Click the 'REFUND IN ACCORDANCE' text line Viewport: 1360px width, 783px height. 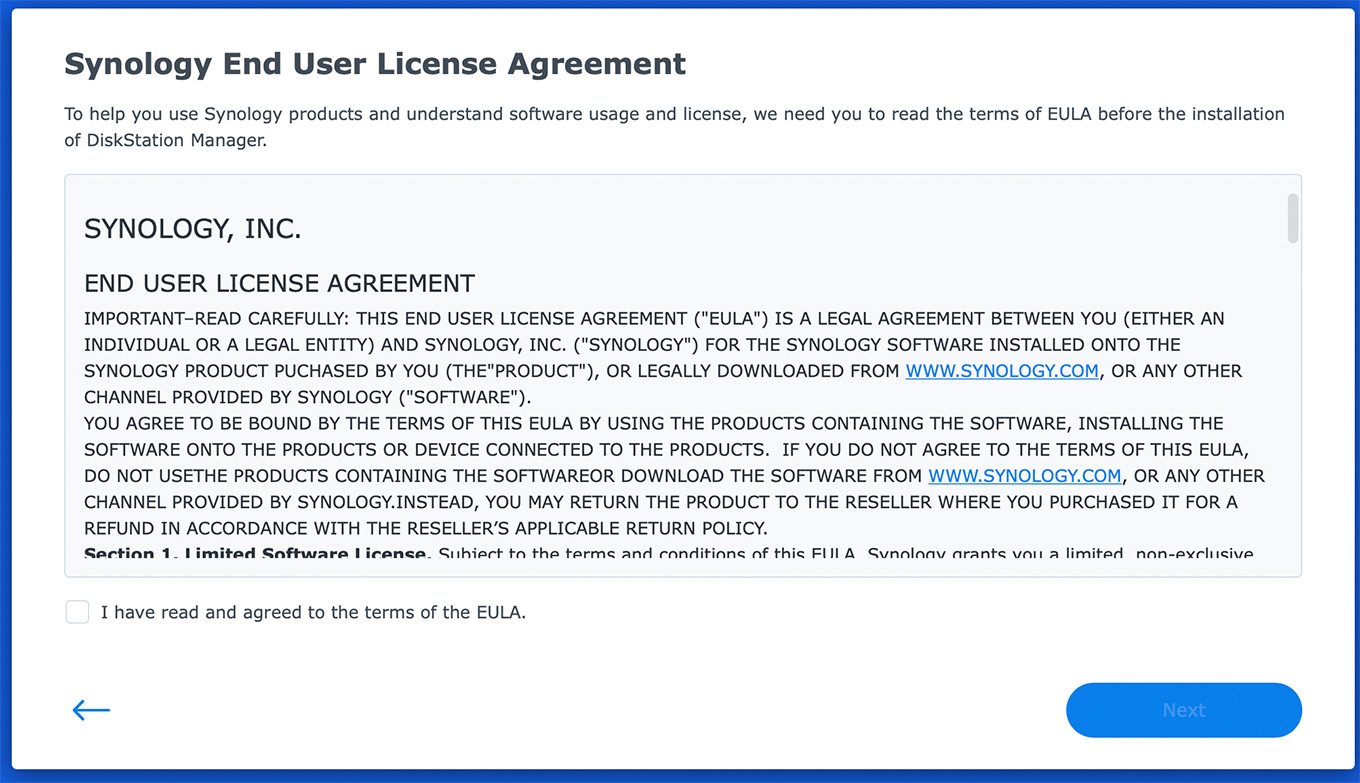(426, 527)
